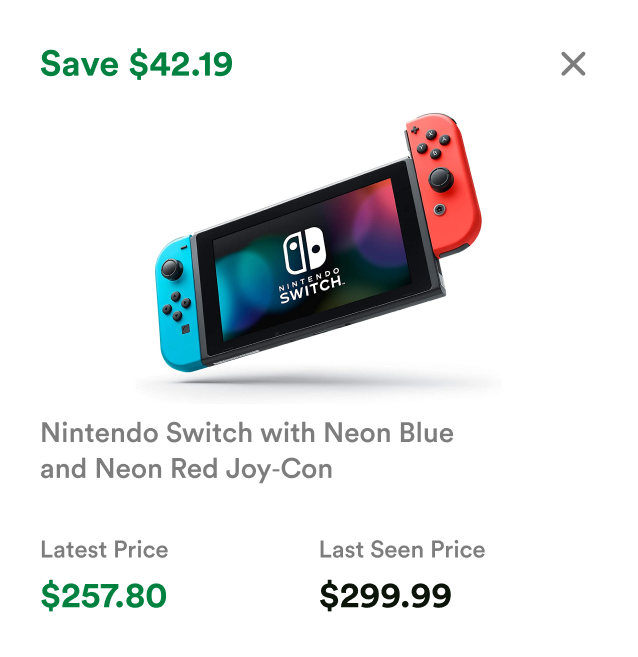Click the "and Neon Red Joy-Con" title line
This screenshot has height=657, width=638.
coord(186,468)
